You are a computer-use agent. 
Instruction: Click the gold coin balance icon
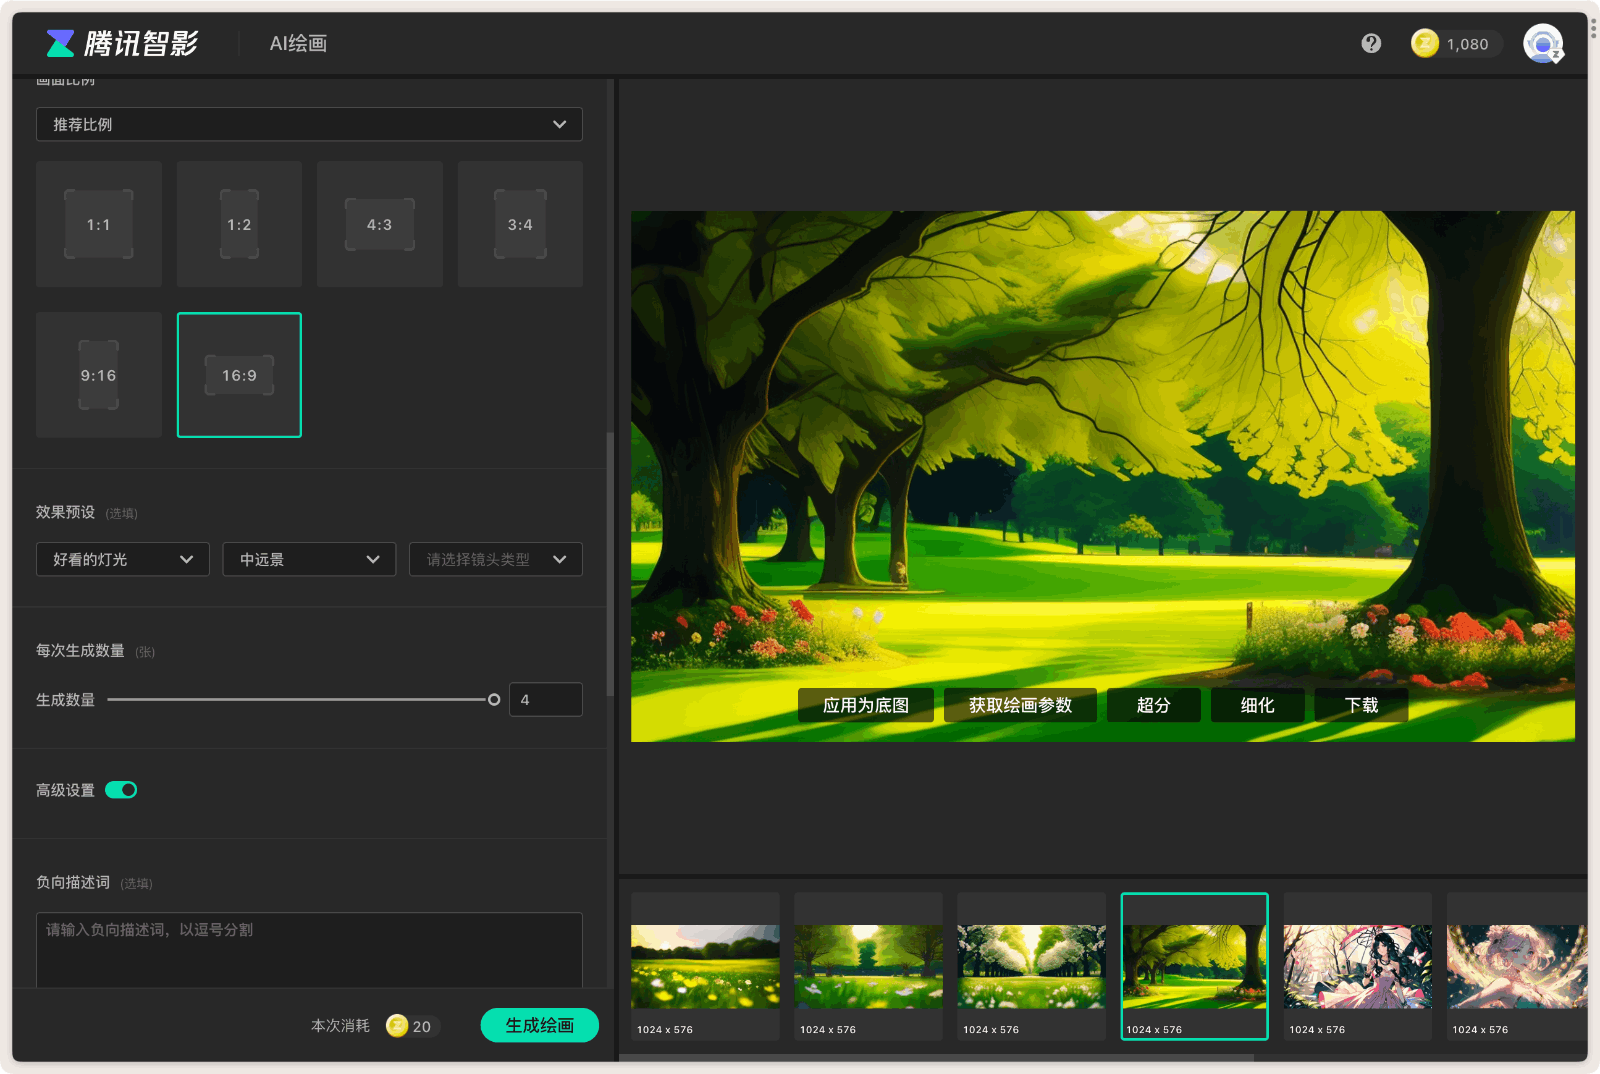pos(1424,43)
